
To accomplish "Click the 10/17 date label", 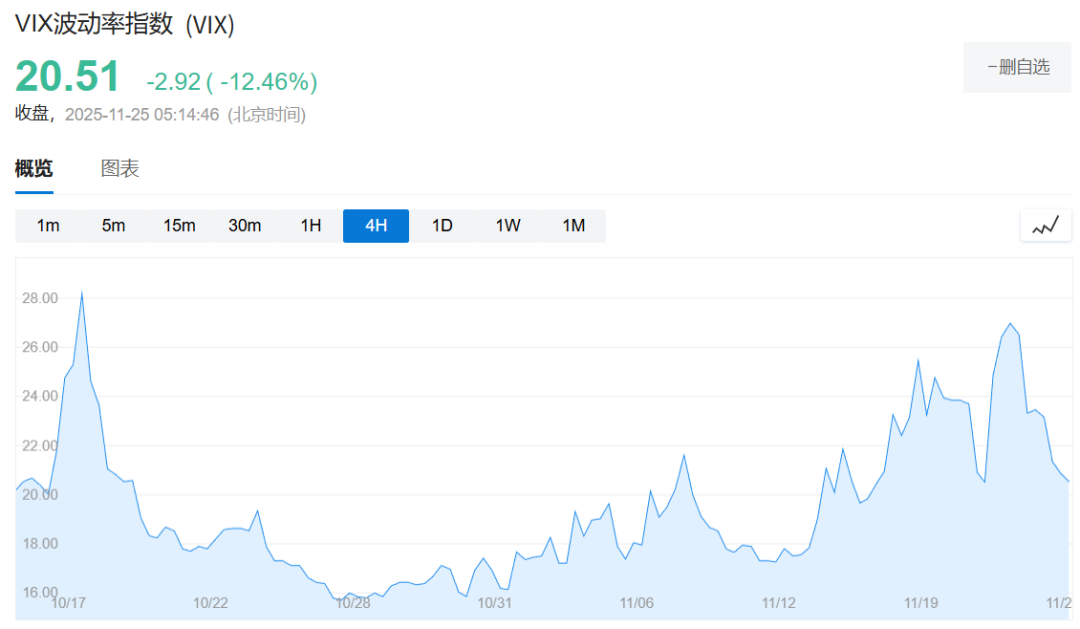I will [x=69, y=603].
